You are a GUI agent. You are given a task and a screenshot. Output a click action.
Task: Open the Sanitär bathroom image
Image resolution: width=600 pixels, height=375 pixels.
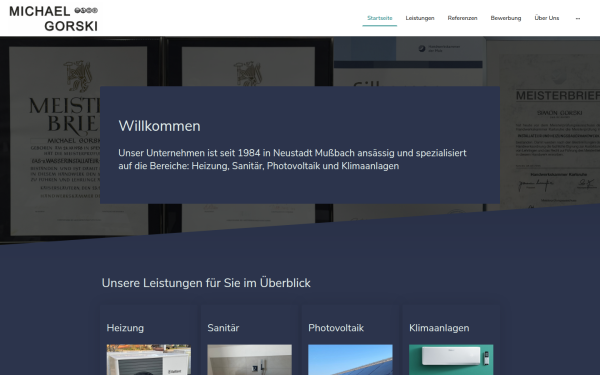click(249, 360)
